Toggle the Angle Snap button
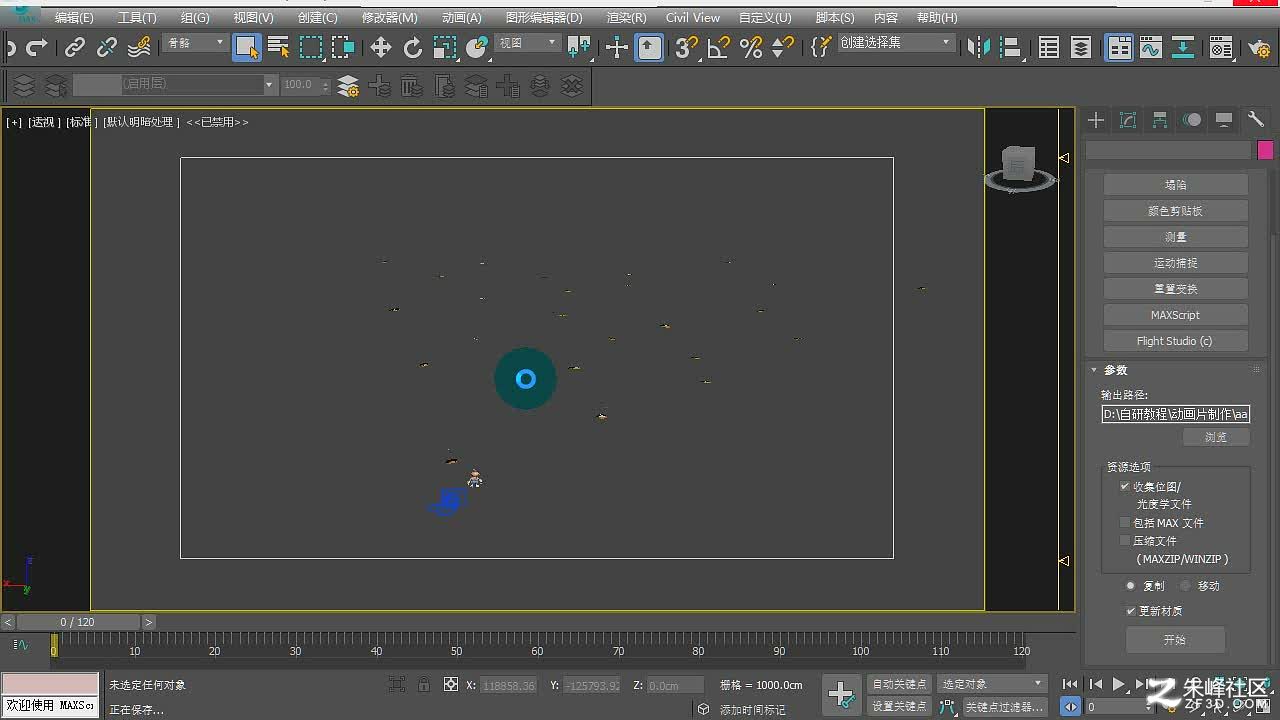 tap(719, 47)
